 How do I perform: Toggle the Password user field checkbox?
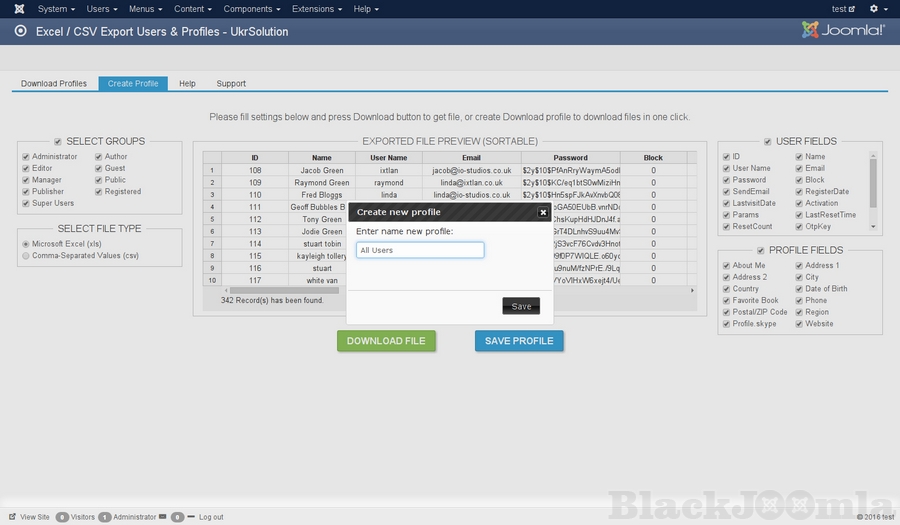coord(726,180)
